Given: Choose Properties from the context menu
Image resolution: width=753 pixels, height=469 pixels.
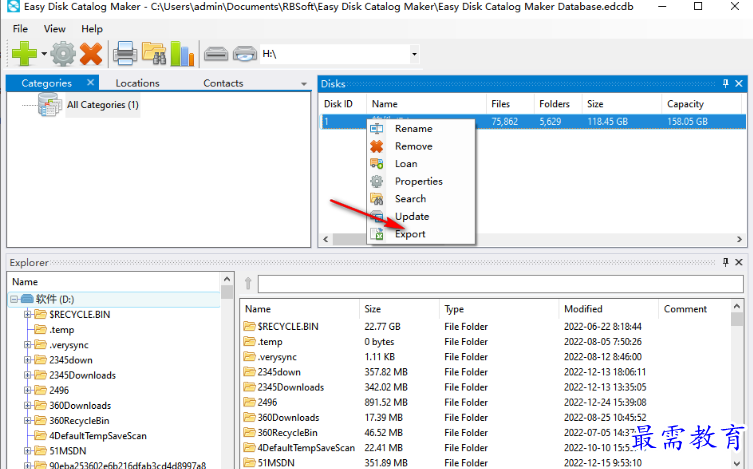Looking at the screenshot, I should (421, 181).
